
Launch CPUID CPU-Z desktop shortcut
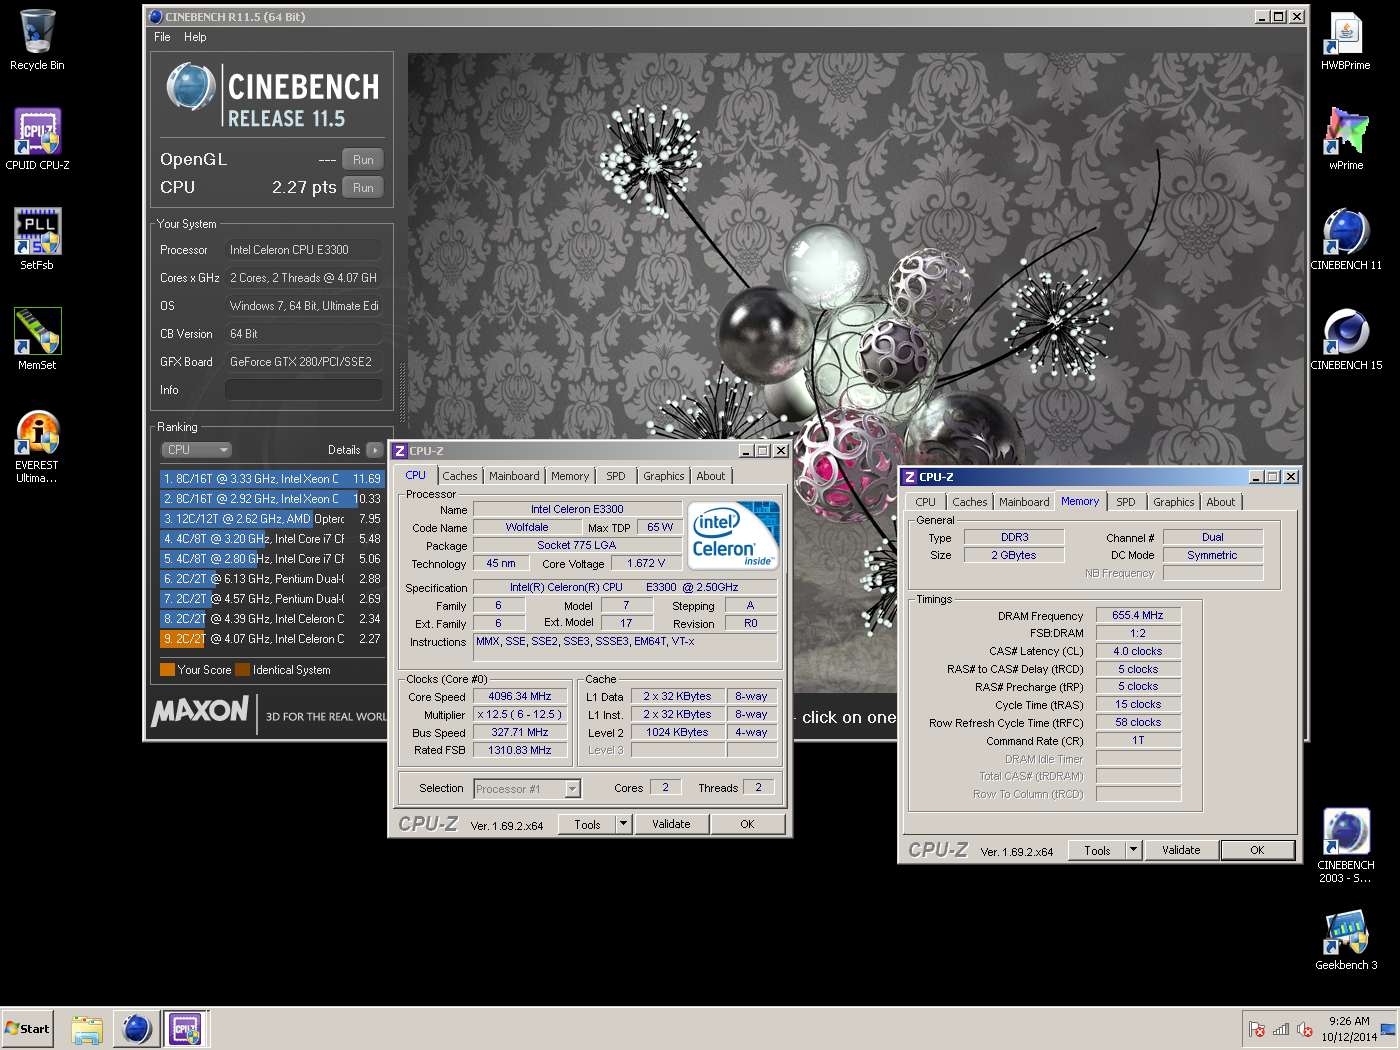pyautogui.click(x=37, y=140)
